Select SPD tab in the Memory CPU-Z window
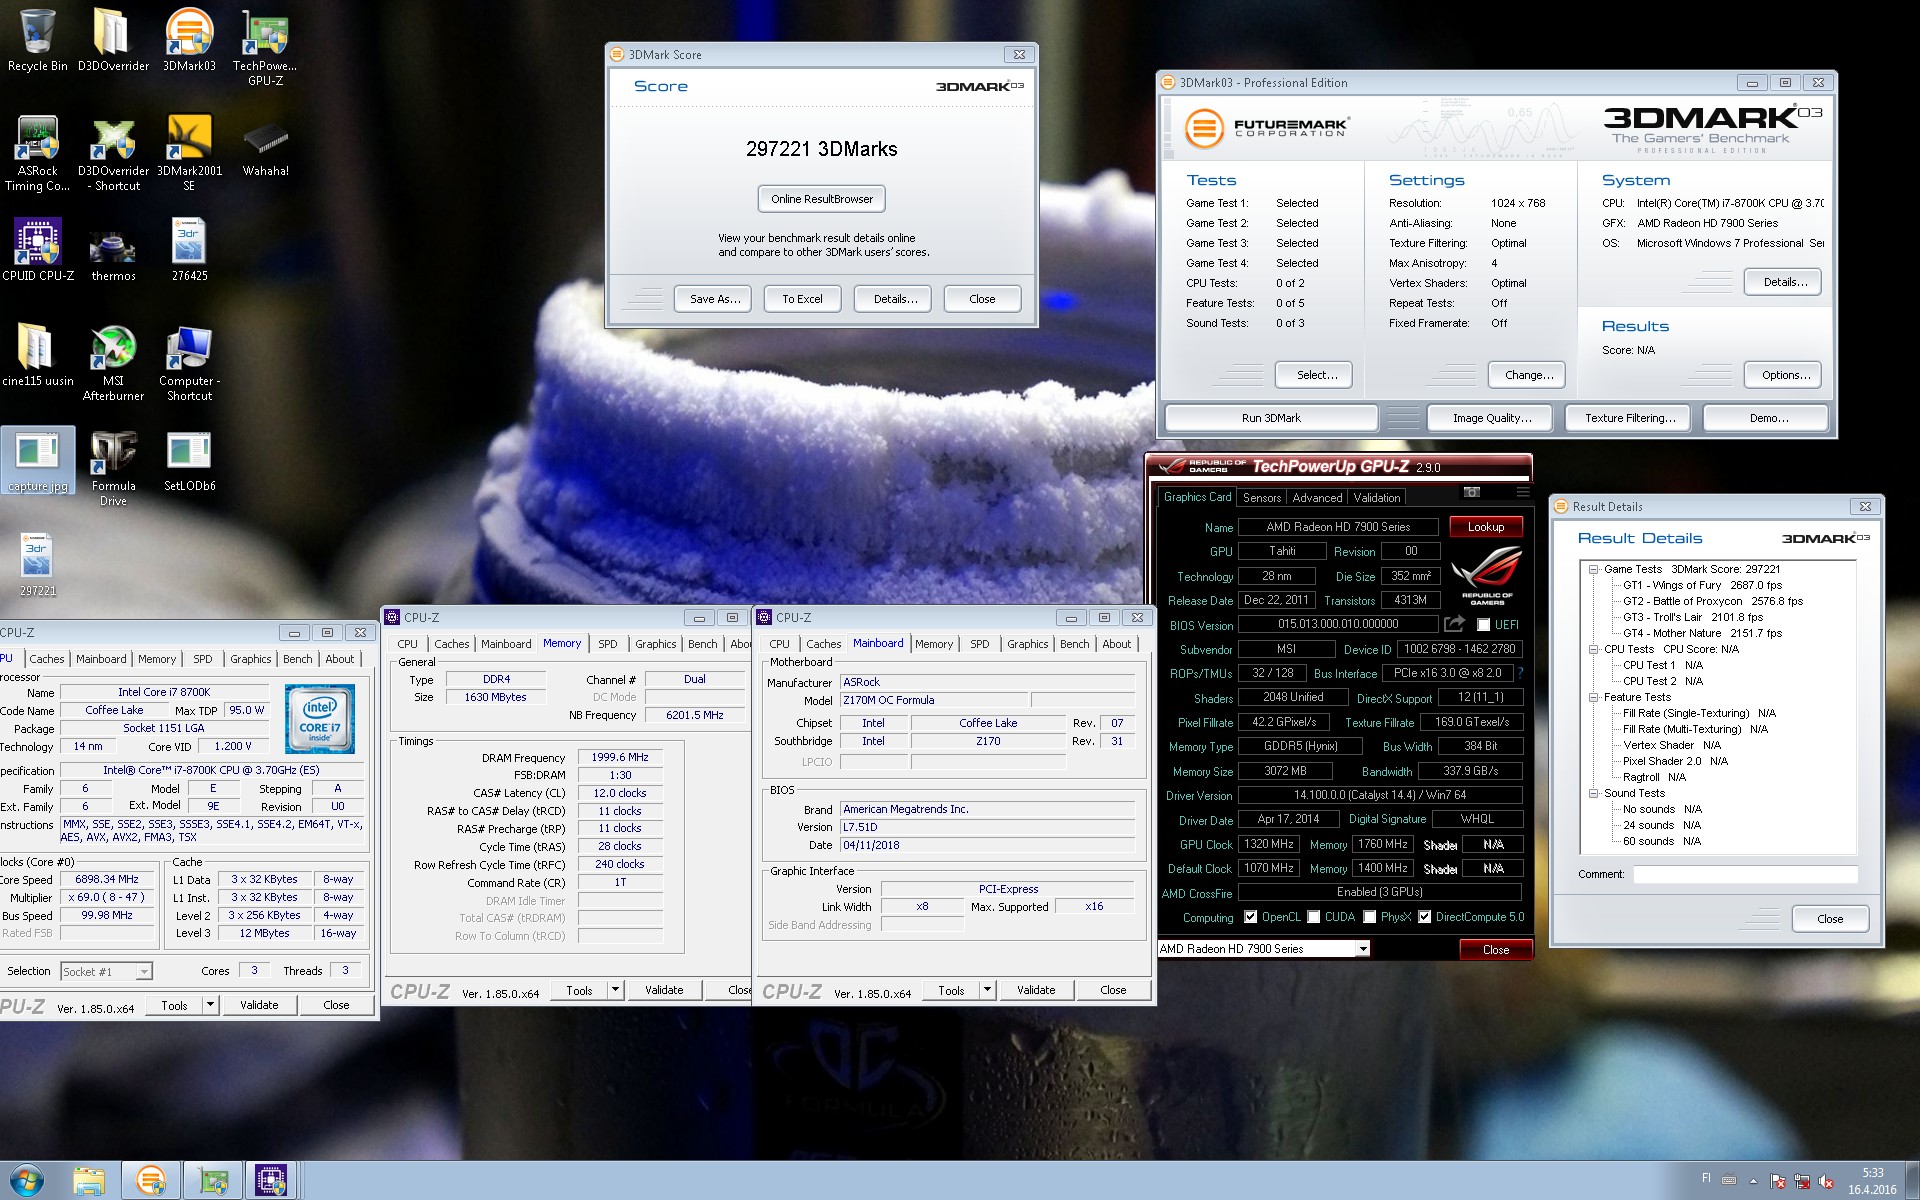The height and width of the screenshot is (1200, 1920). (x=607, y=644)
